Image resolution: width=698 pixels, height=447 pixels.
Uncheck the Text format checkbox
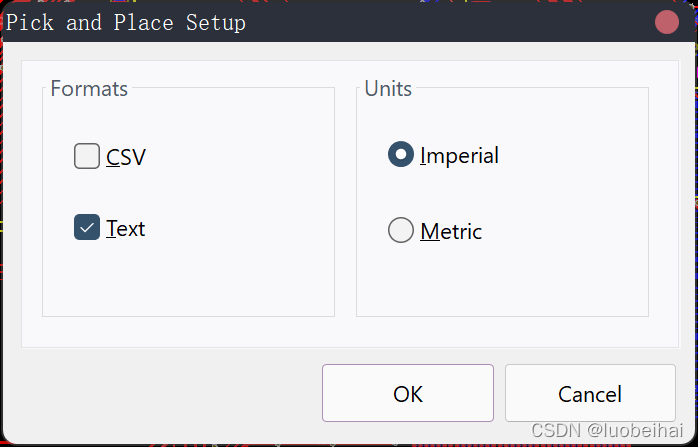(87, 228)
